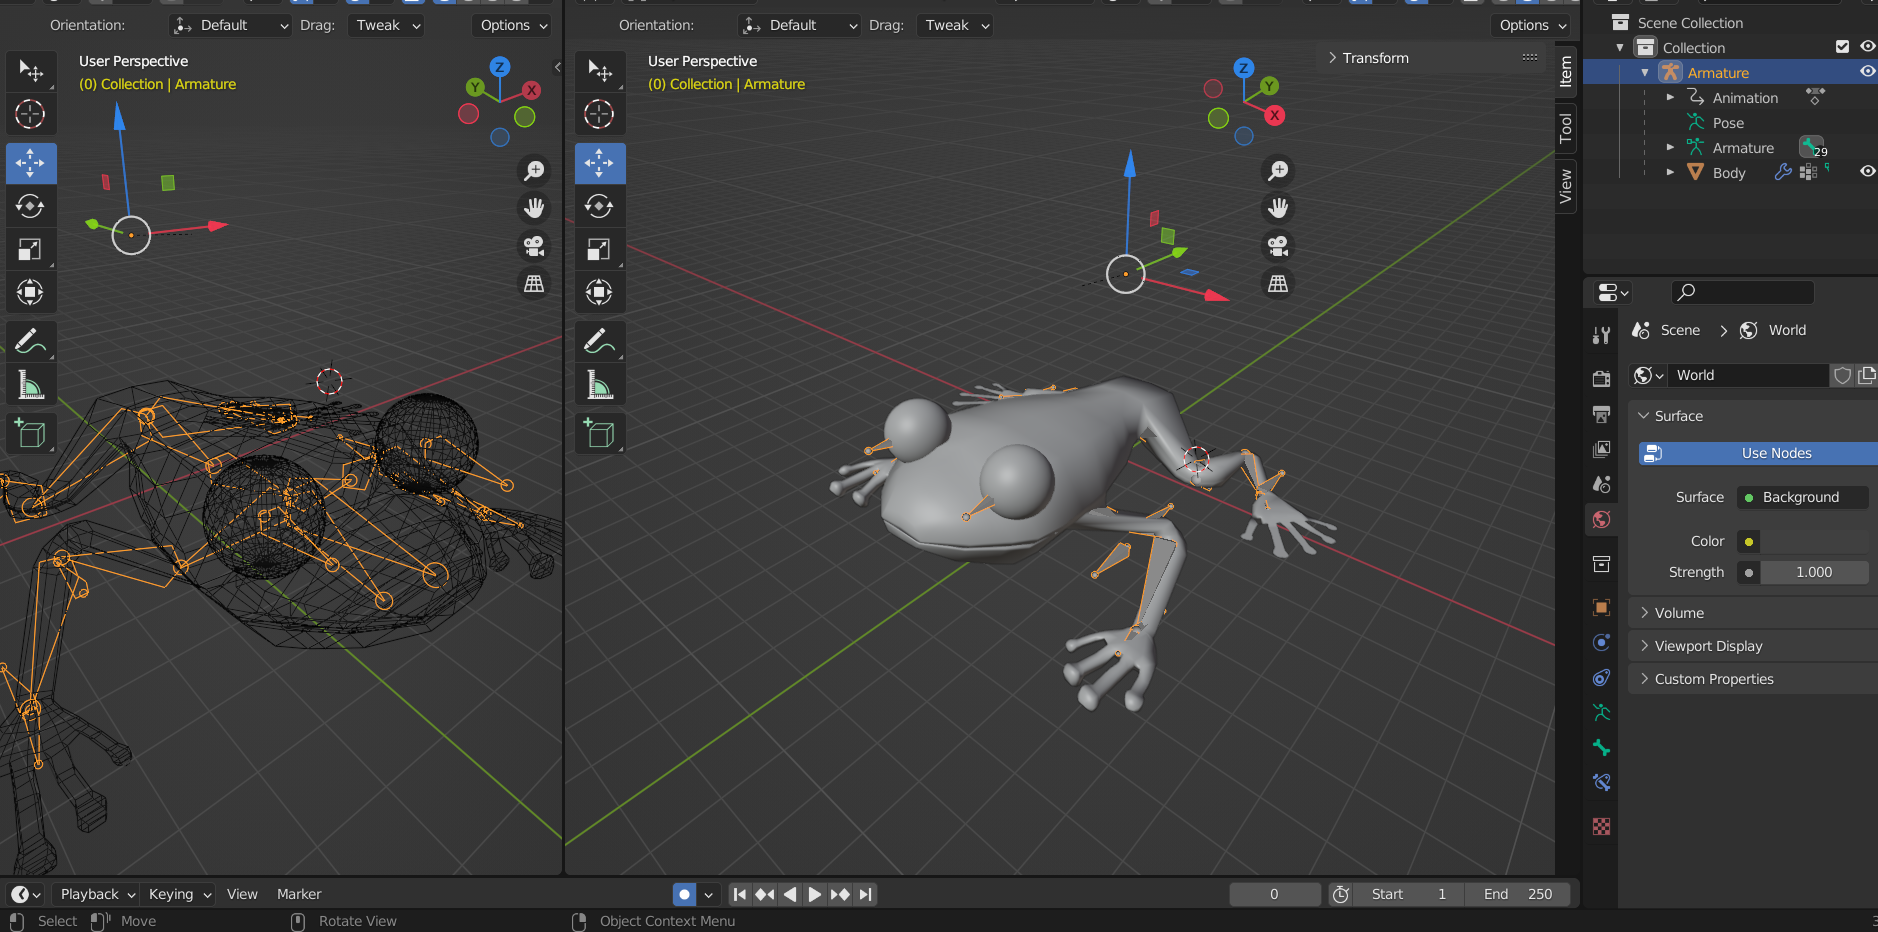Select the Measure tool in left viewport
This screenshot has width=1878, height=932.
click(31, 385)
